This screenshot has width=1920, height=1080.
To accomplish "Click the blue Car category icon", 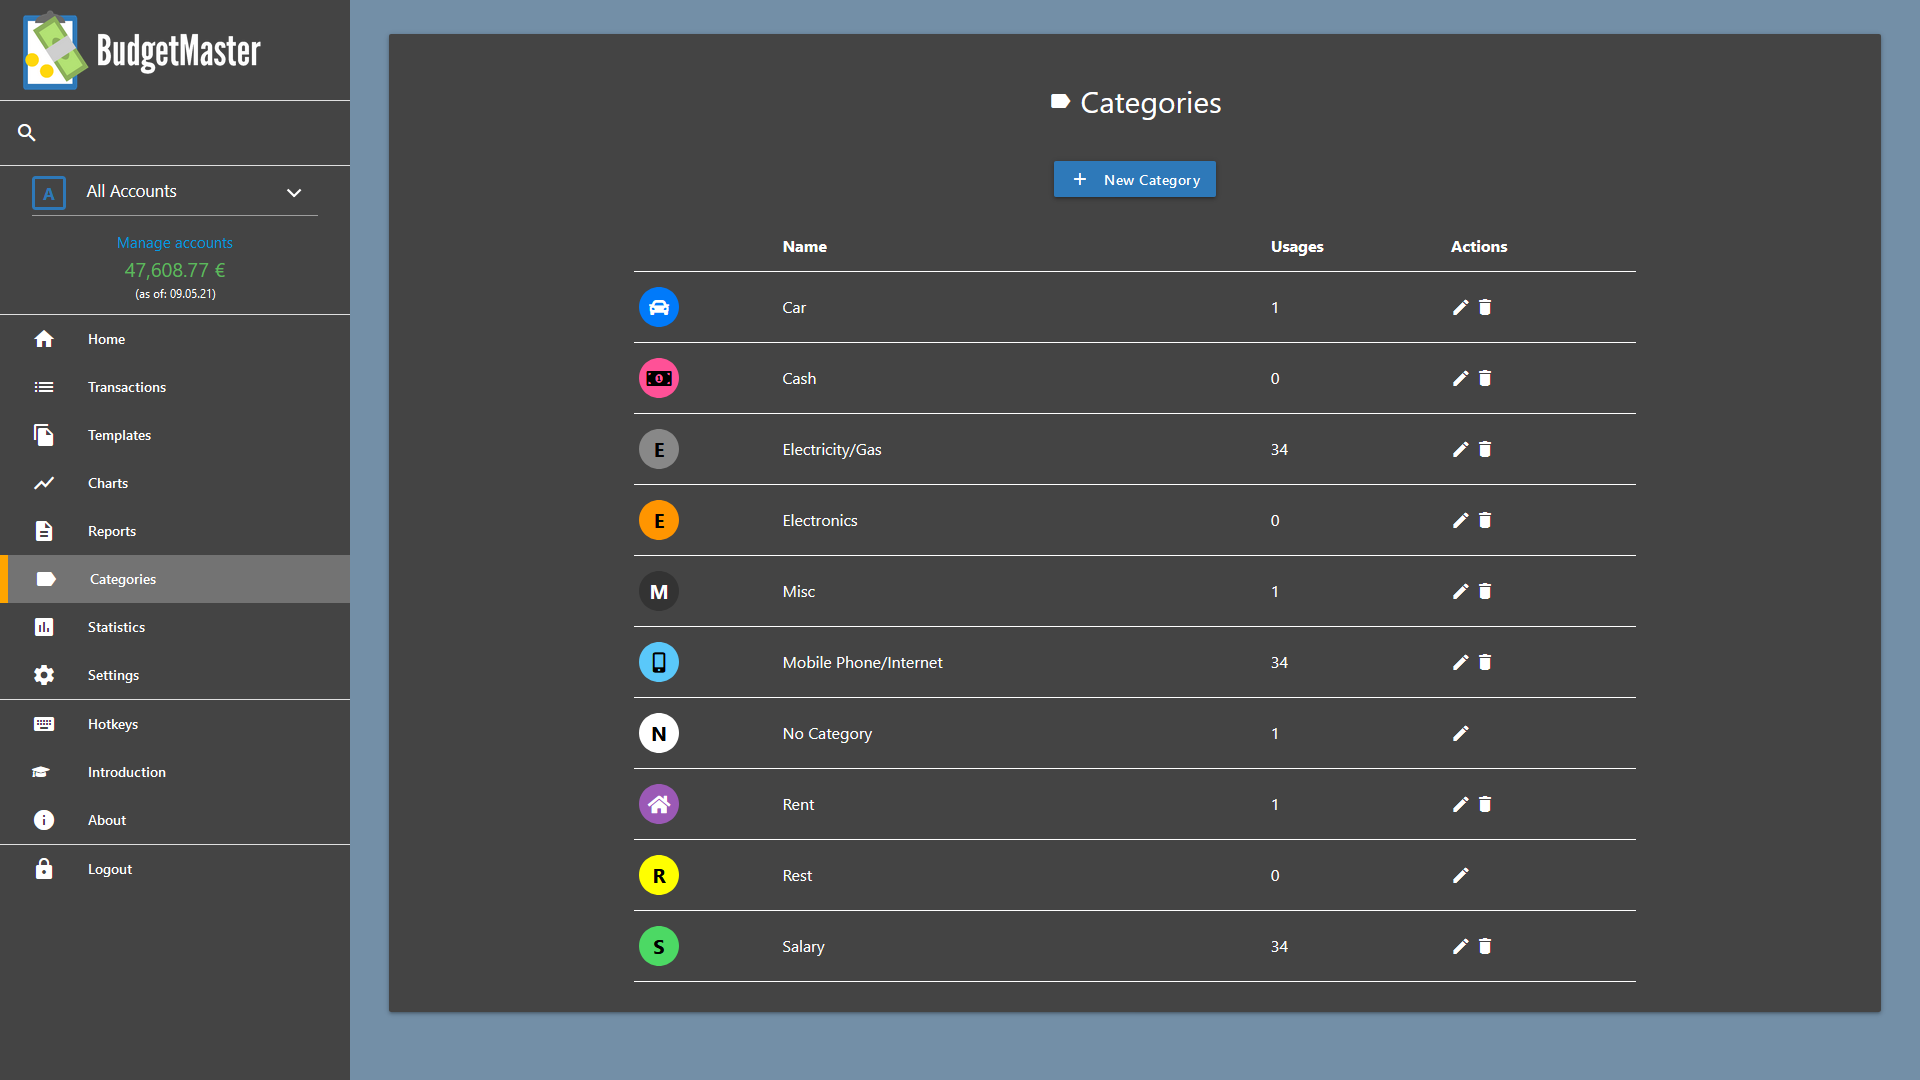I will pyautogui.click(x=659, y=307).
